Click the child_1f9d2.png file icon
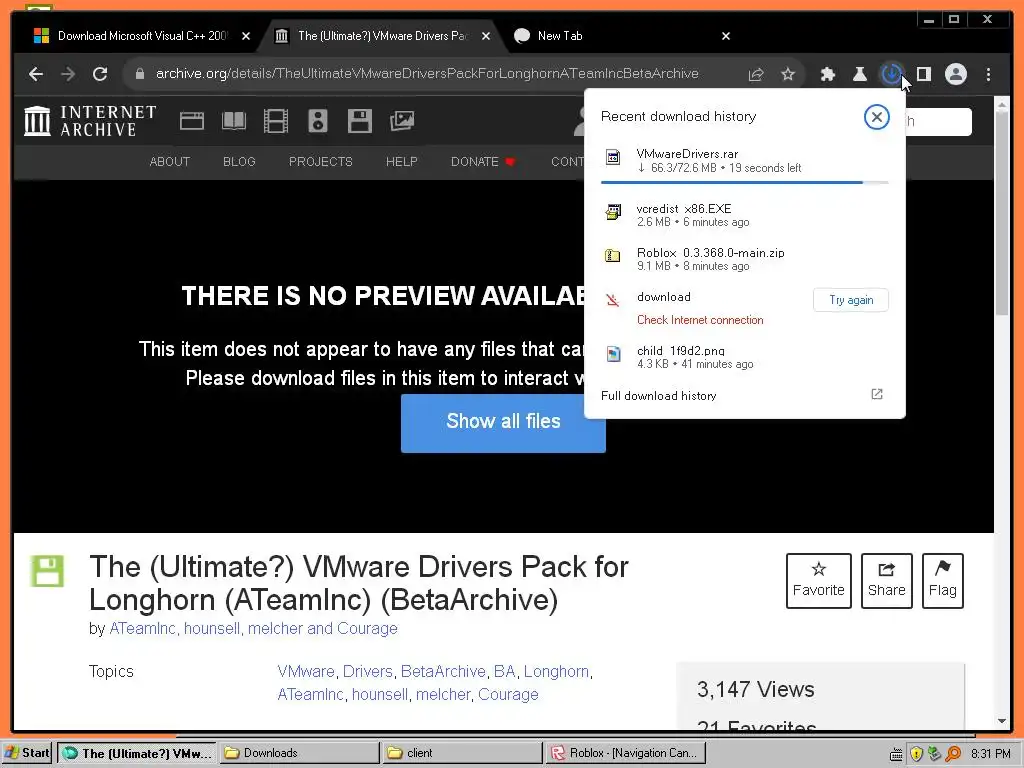 613,354
